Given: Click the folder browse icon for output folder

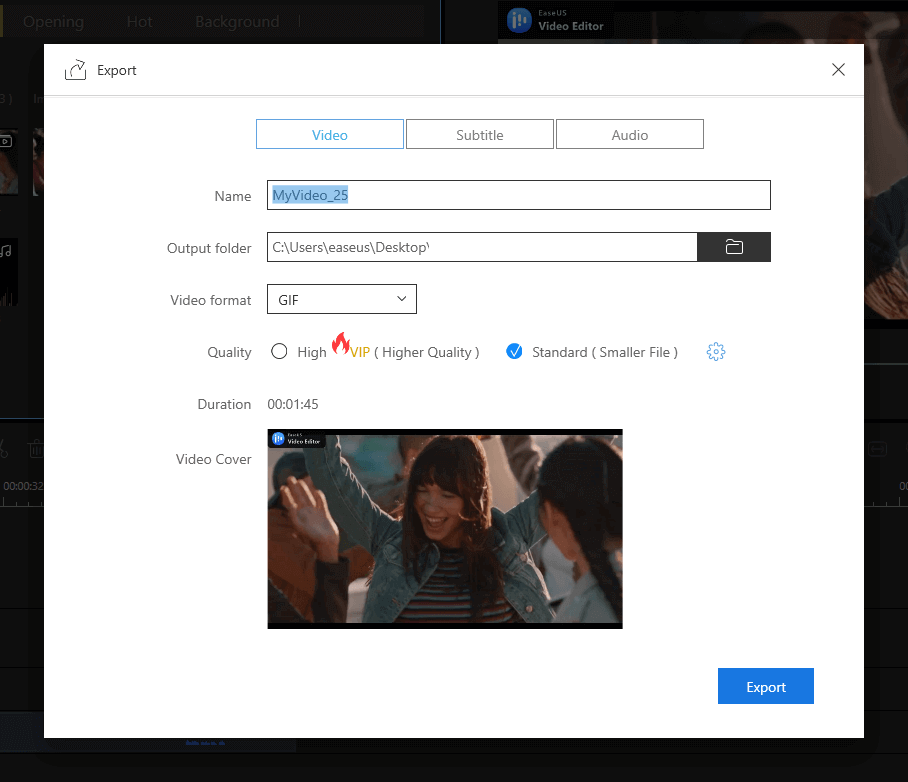Looking at the screenshot, I should [x=734, y=247].
